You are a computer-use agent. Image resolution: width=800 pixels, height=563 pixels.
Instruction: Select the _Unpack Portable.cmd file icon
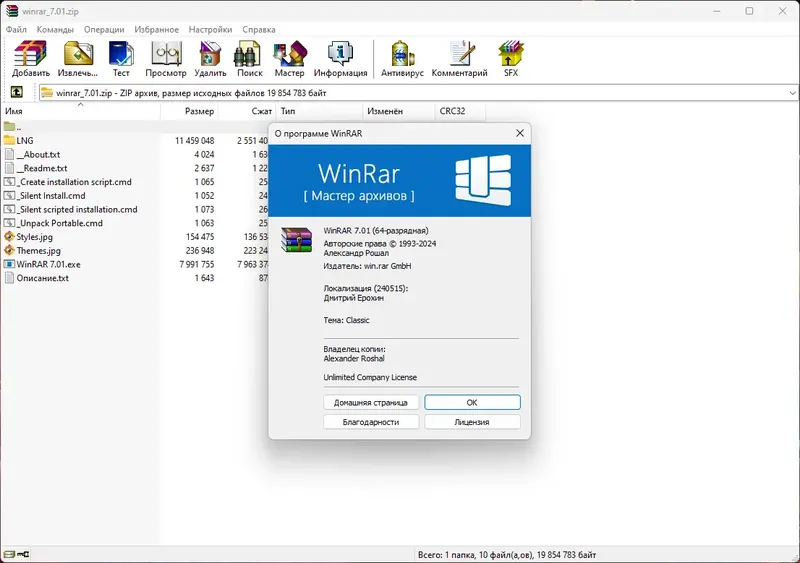click(x=9, y=223)
